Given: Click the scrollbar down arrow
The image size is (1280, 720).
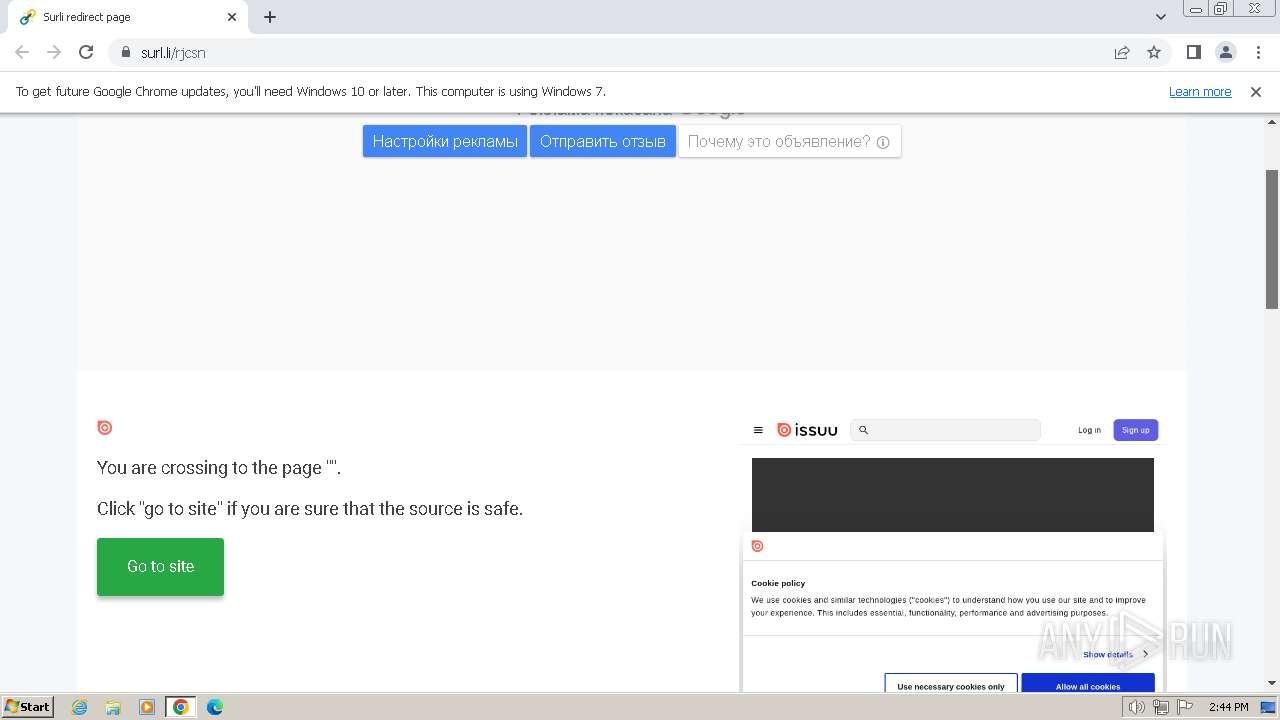Looking at the screenshot, I should [x=1272, y=683].
